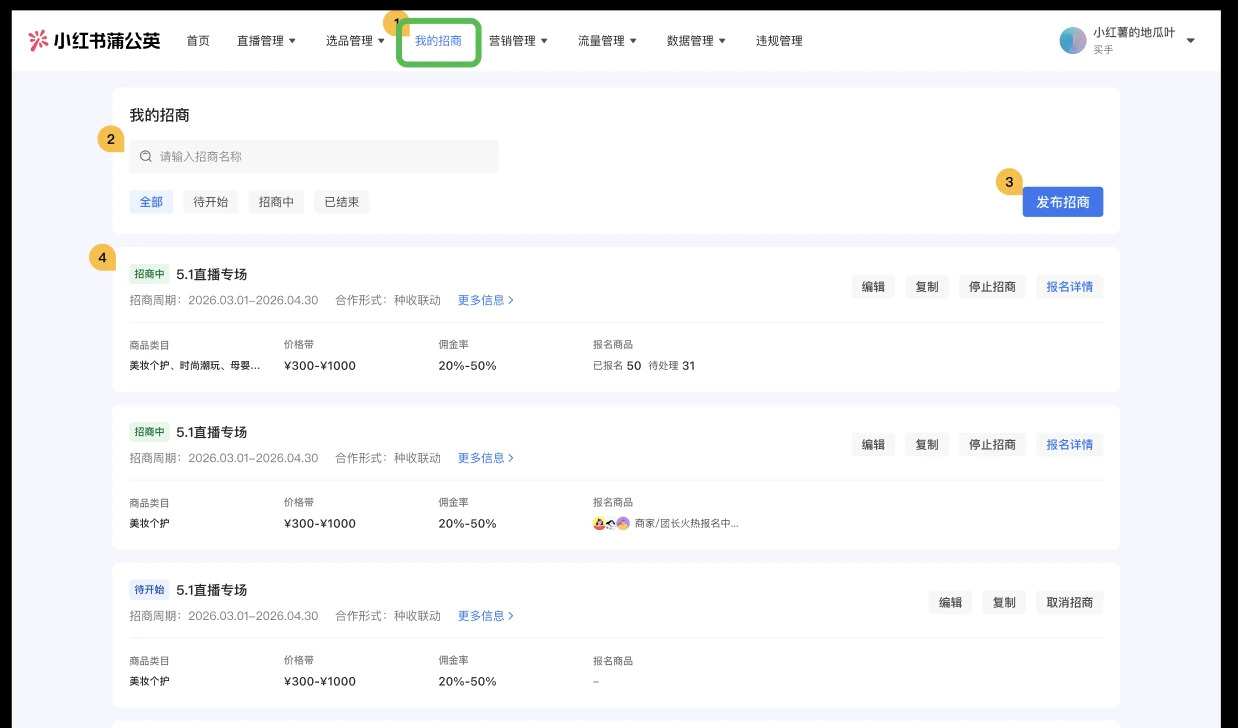Expand the 选品管理 dropdown menu
1238x728 pixels.
[x=355, y=41]
